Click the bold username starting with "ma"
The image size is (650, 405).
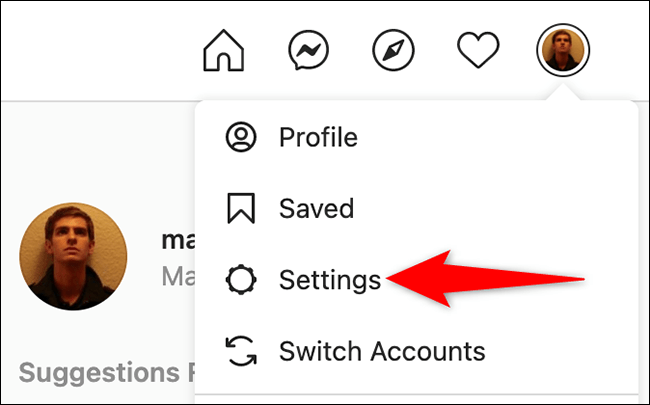point(178,240)
